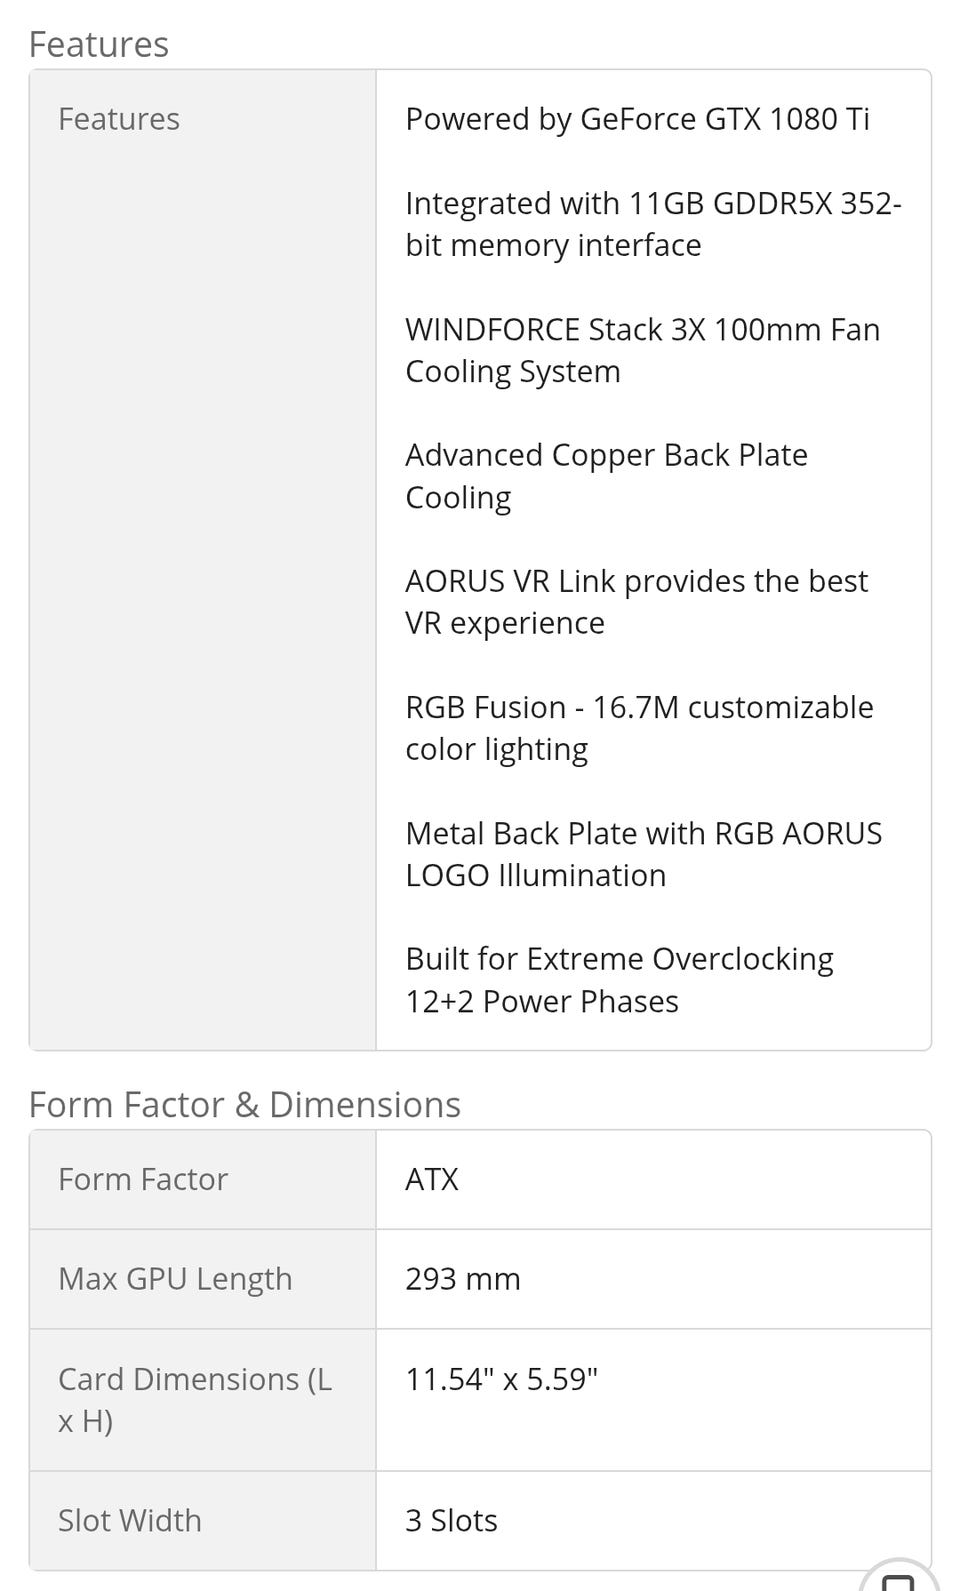Click Metal Back Plate RGB AORUS text
Screen dimensions: 960x1591
(x=643, y=854)
